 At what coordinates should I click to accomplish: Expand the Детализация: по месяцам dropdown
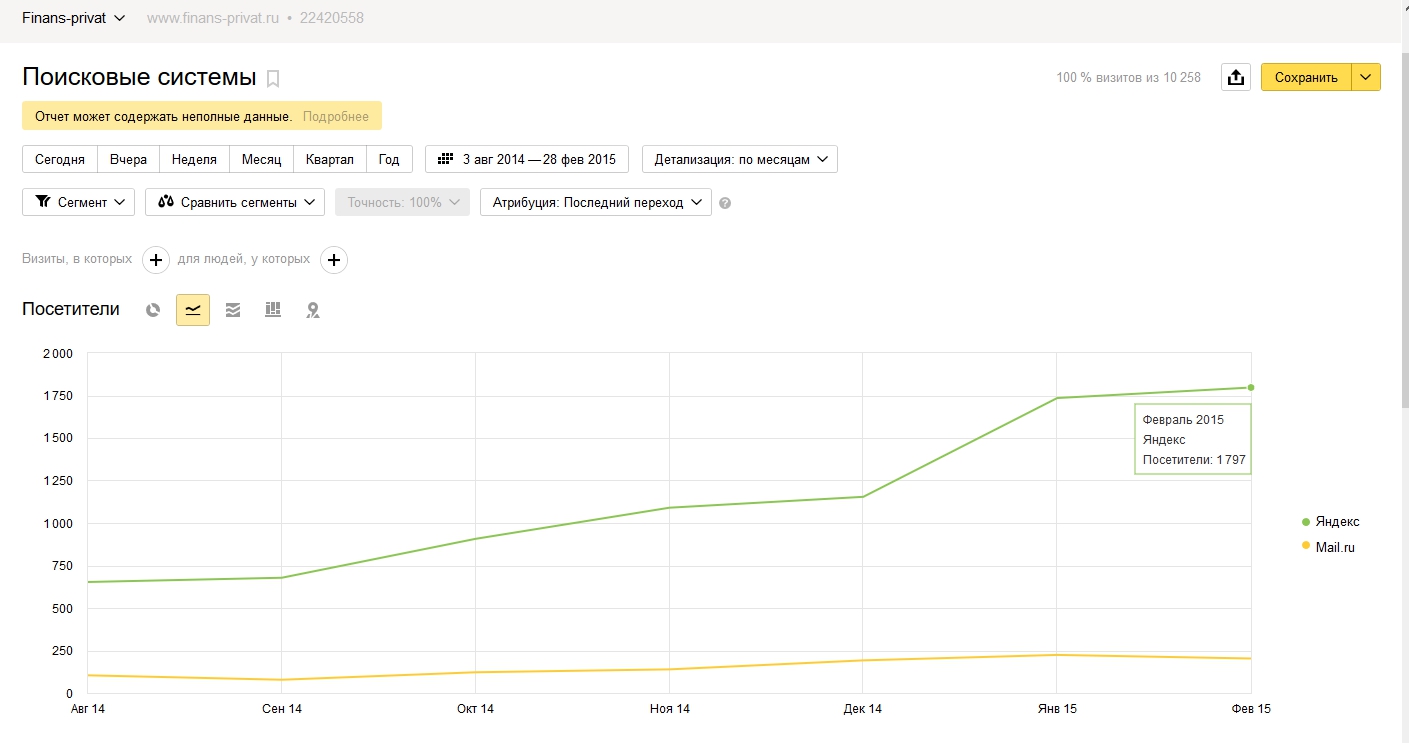coord(740,159)
